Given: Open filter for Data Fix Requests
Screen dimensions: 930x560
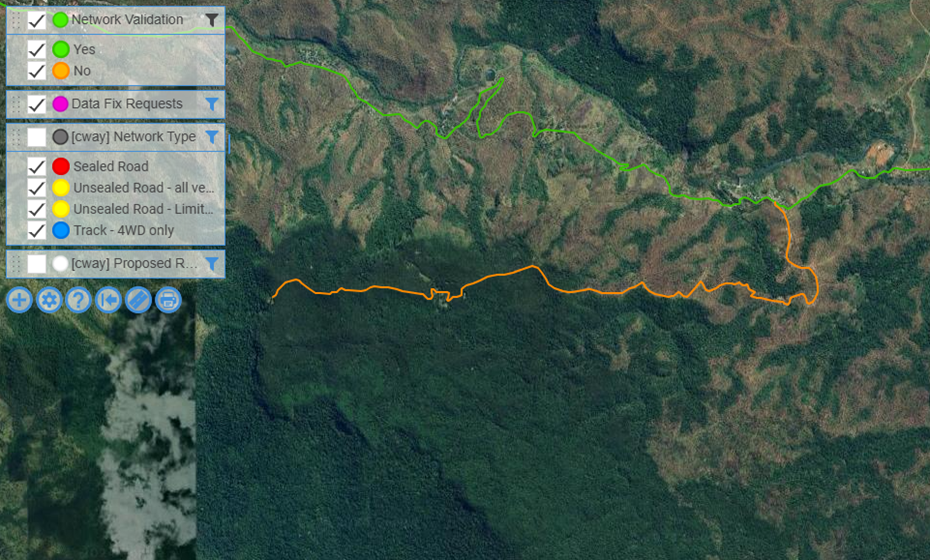Looking at the screenshot, I should (x=212, y=104).
